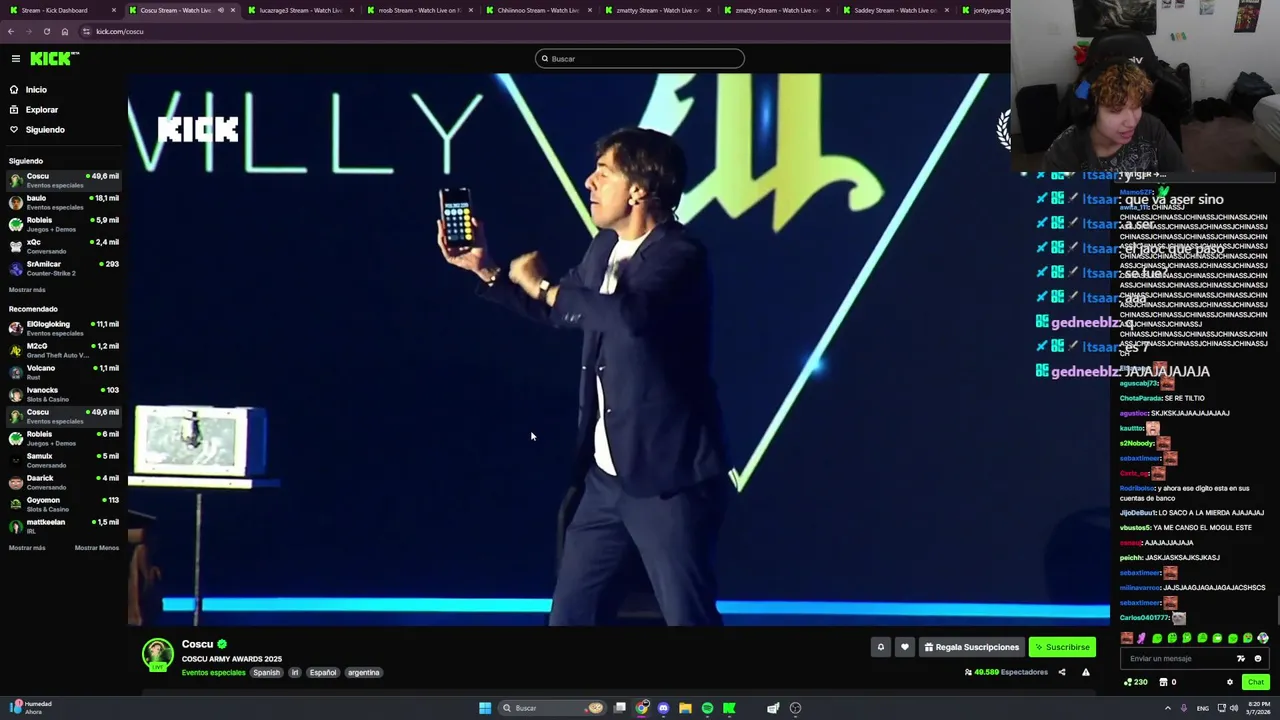Open Explorar in sidebar
This screenshot has width=1280, height=720.
(41, 110)
